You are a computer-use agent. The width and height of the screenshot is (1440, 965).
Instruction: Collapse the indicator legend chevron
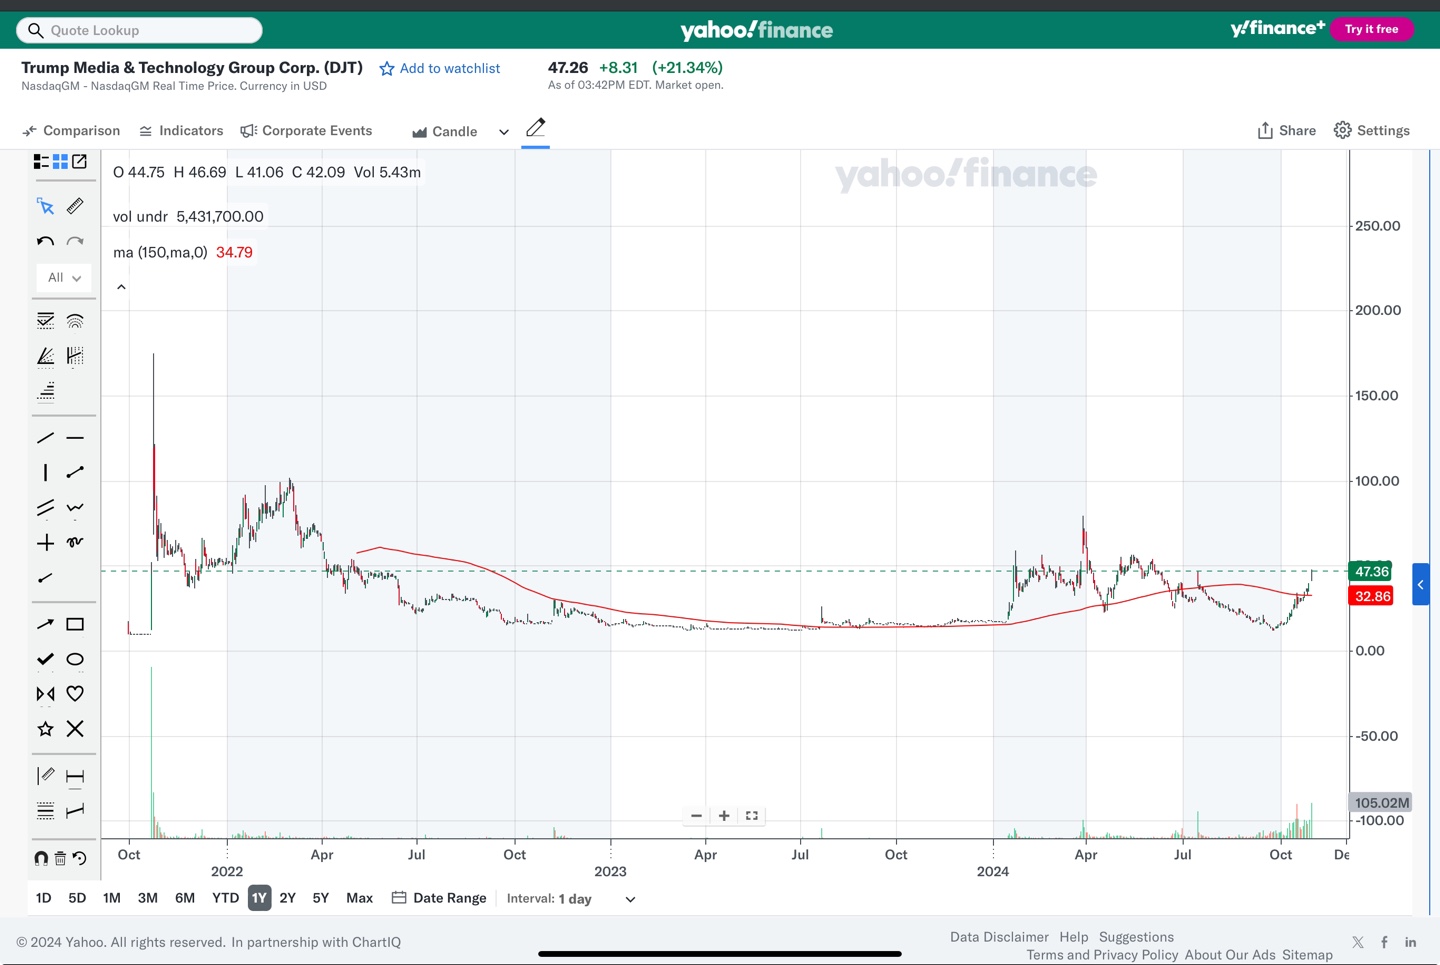(x=121, y=287)
